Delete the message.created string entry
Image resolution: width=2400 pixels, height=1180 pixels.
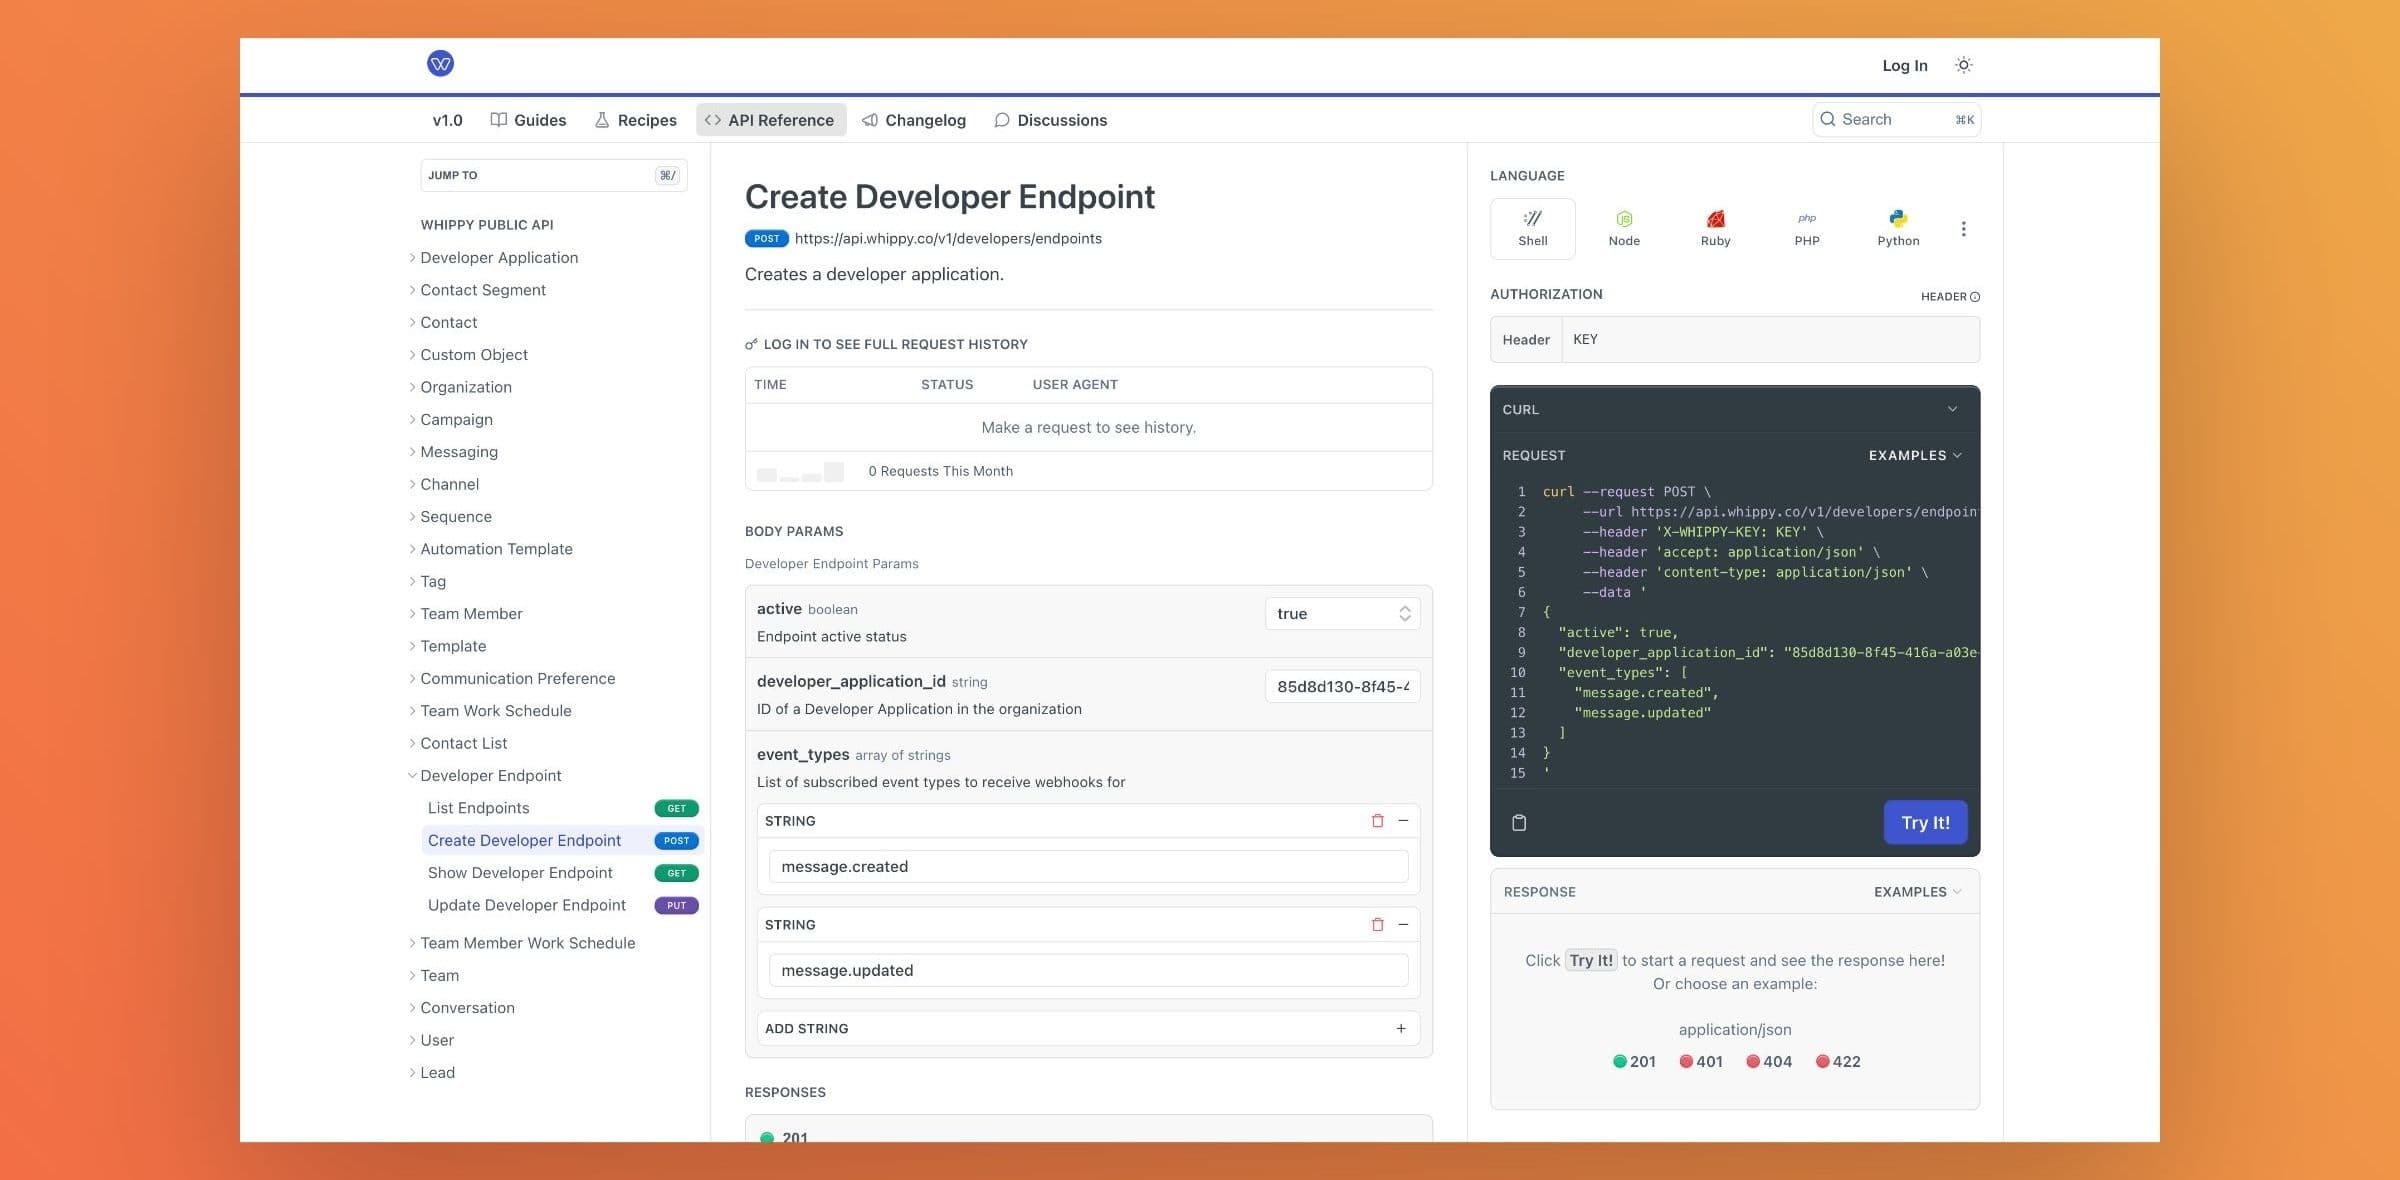tap(1378, 820)
